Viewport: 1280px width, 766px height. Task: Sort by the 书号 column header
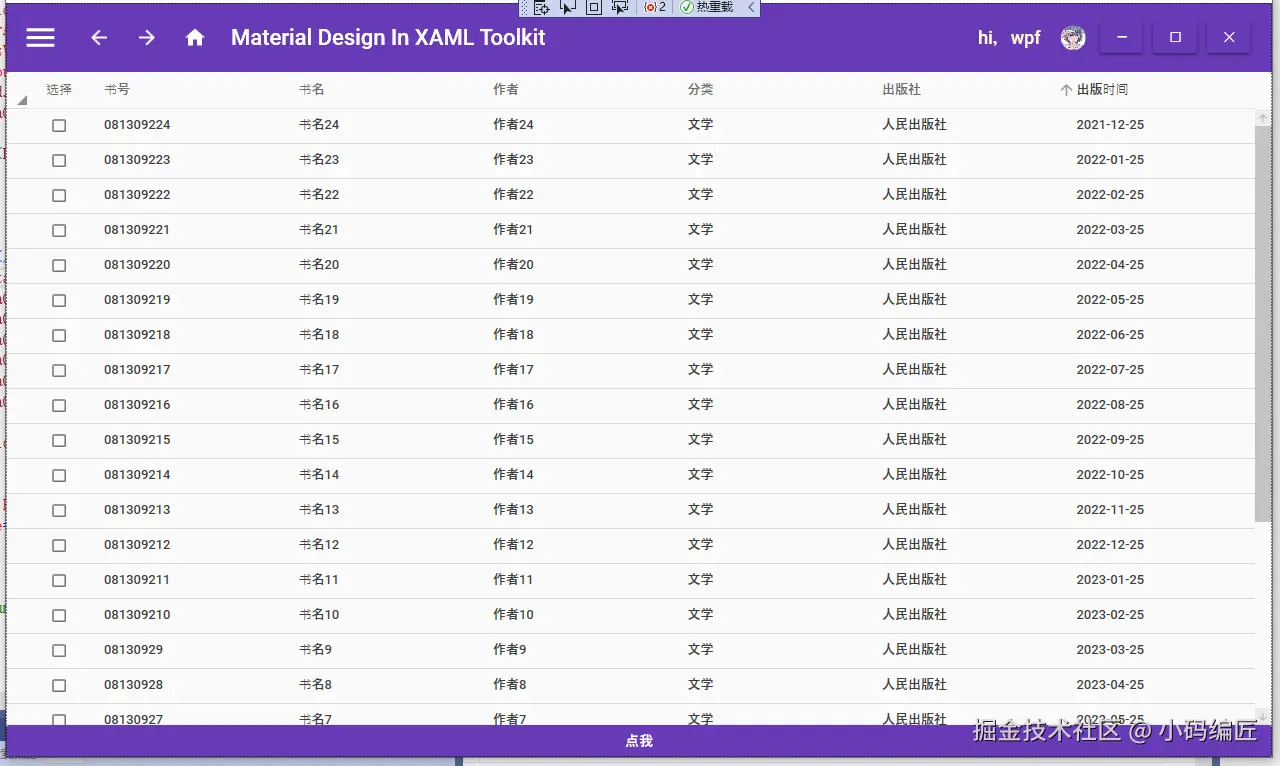(117, 89)
